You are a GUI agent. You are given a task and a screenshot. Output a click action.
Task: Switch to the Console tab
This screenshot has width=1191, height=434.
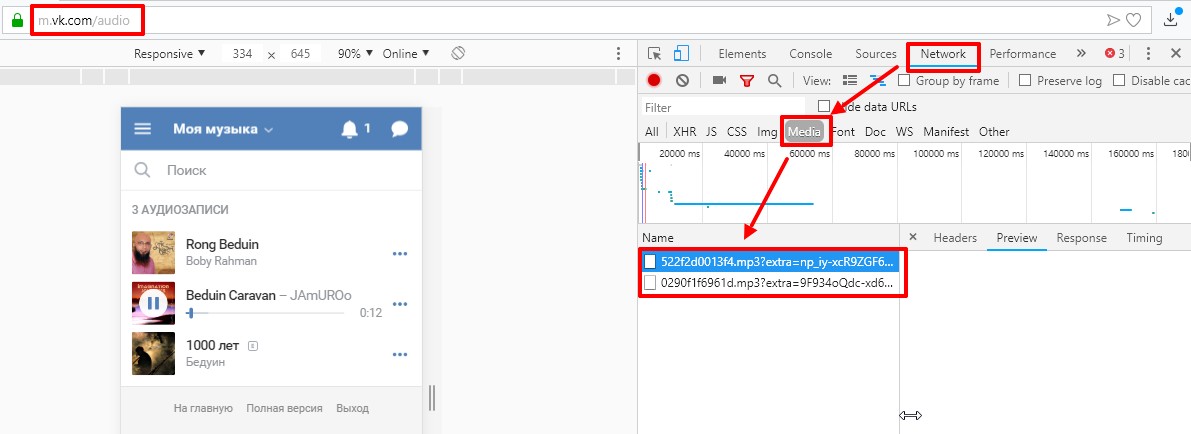(x=810, y=54)
